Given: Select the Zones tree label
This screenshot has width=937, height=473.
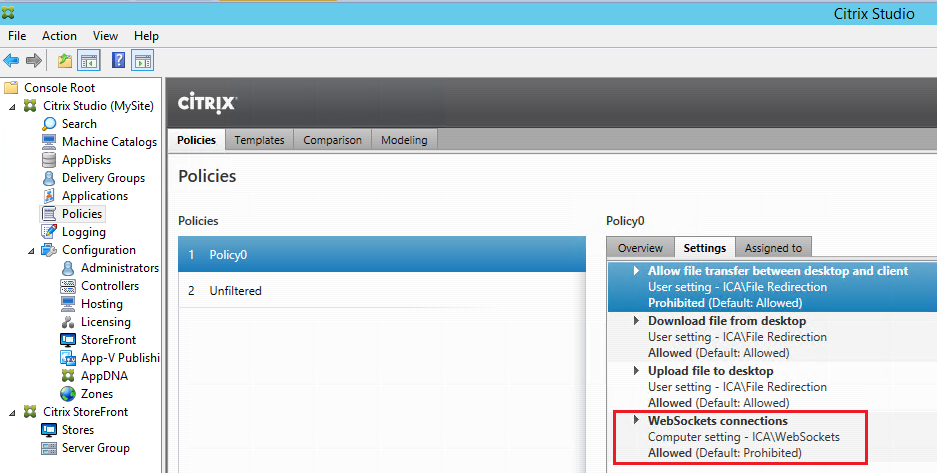Looking at the screenshot, I should 97,394.
